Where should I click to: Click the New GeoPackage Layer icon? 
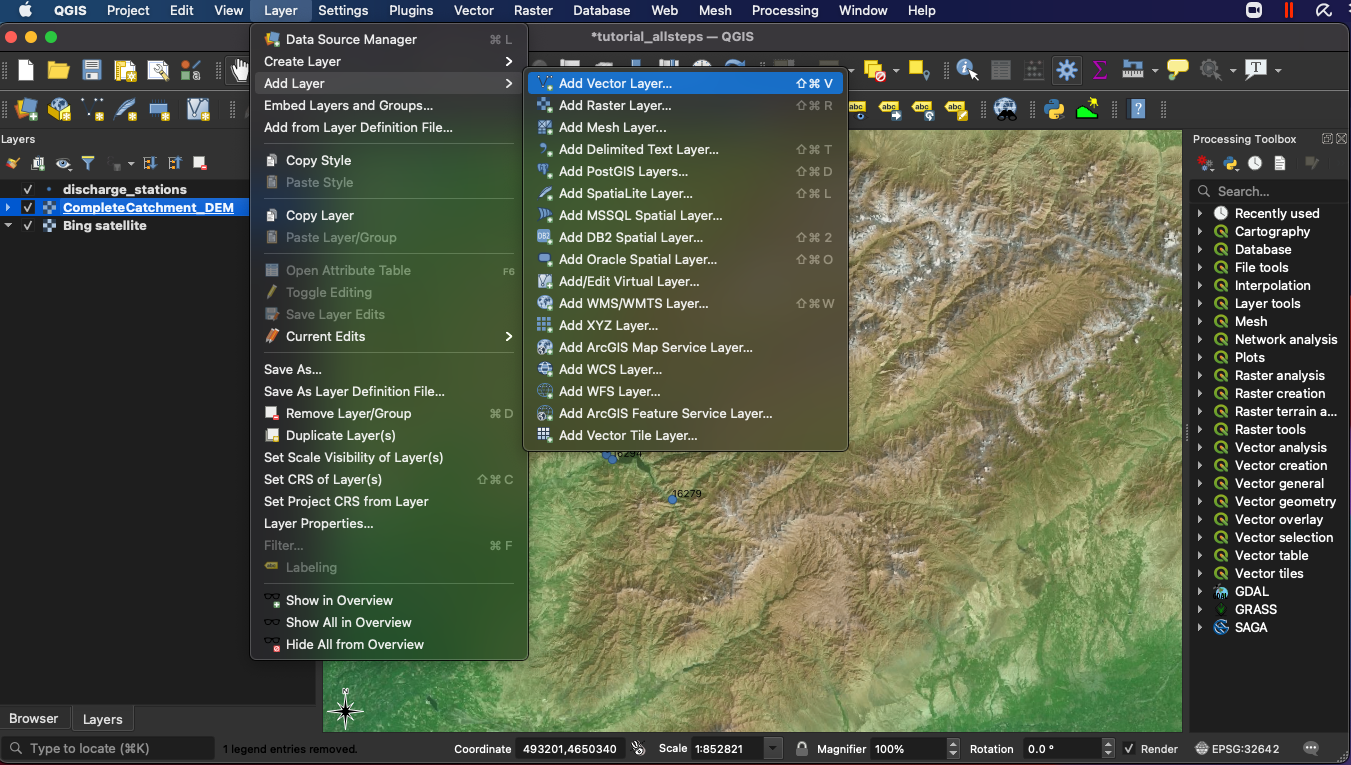(x=60, y=109)
